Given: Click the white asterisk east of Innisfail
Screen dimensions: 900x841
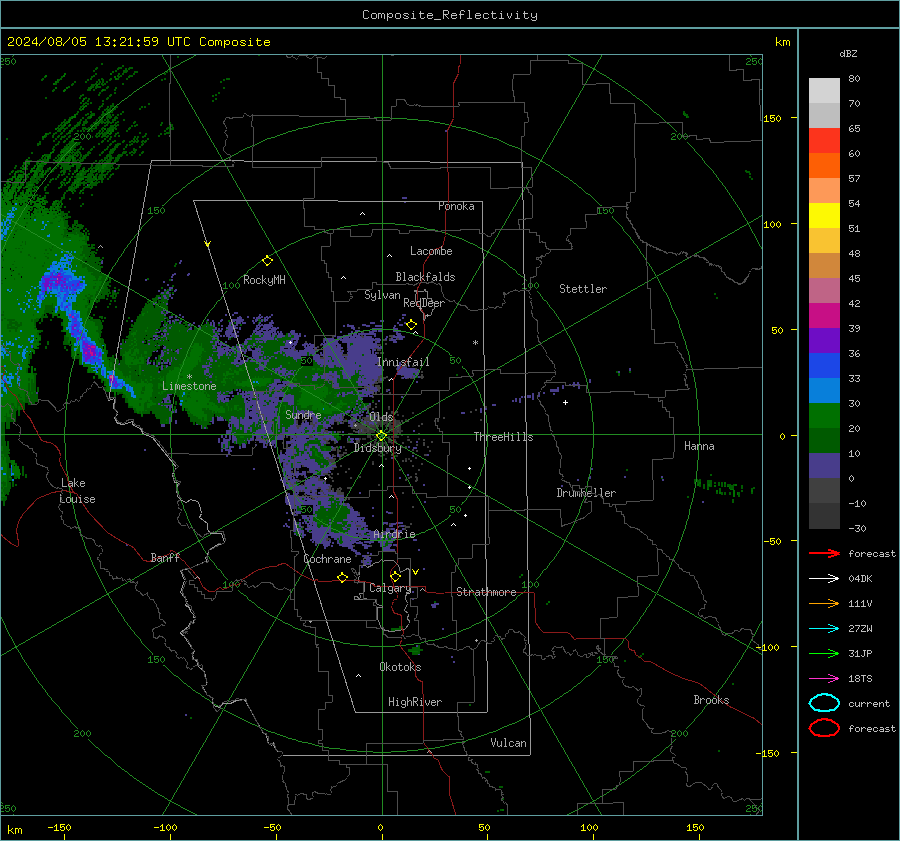Looking at the screenshot, I should (x=475, y=343).
